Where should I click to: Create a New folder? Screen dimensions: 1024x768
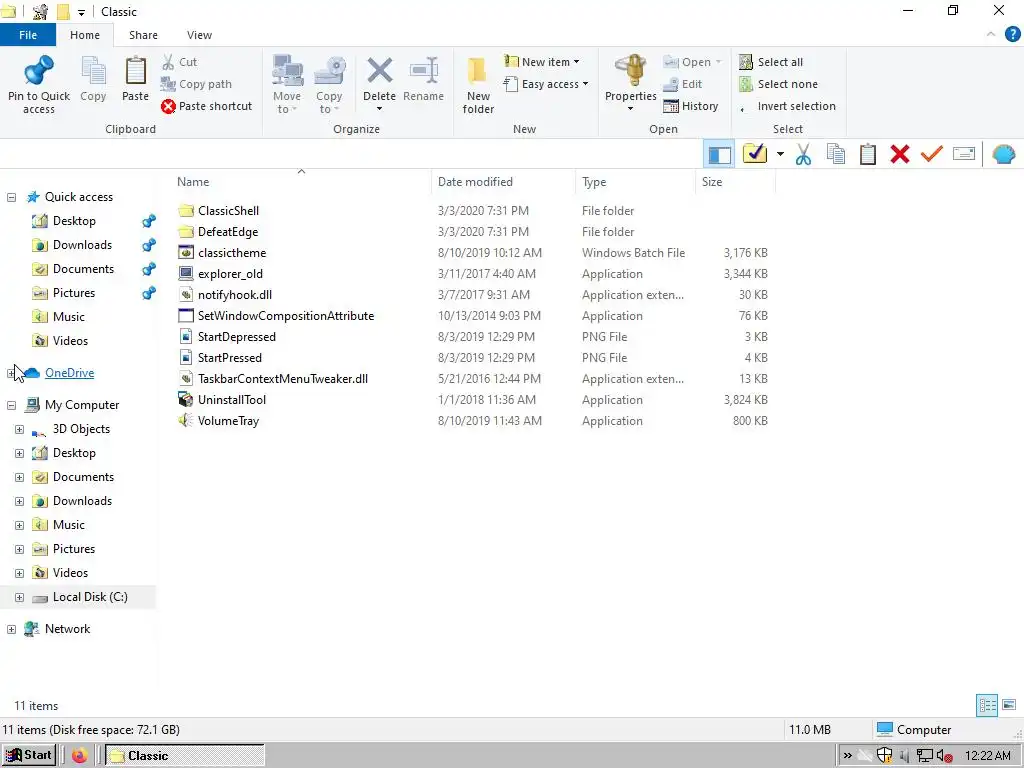click(478, 85)
